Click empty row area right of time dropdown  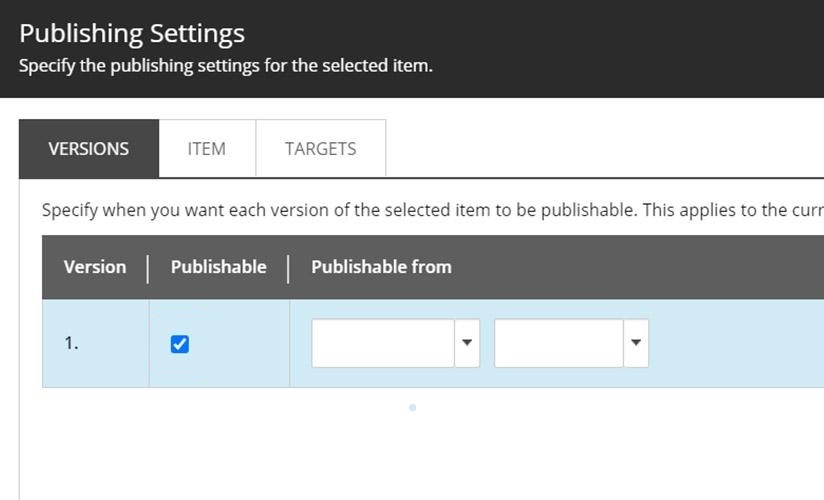pyautogui.click(x=735, y=343)
